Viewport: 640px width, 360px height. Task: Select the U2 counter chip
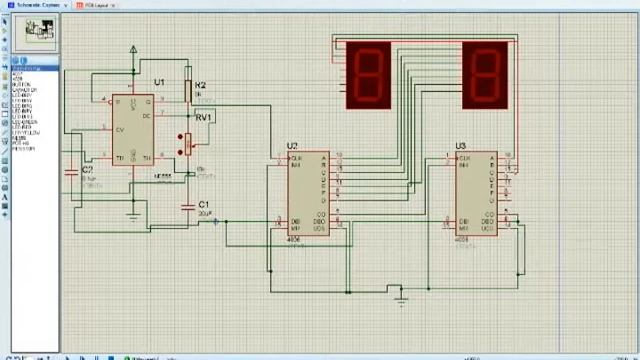point(308,193)
